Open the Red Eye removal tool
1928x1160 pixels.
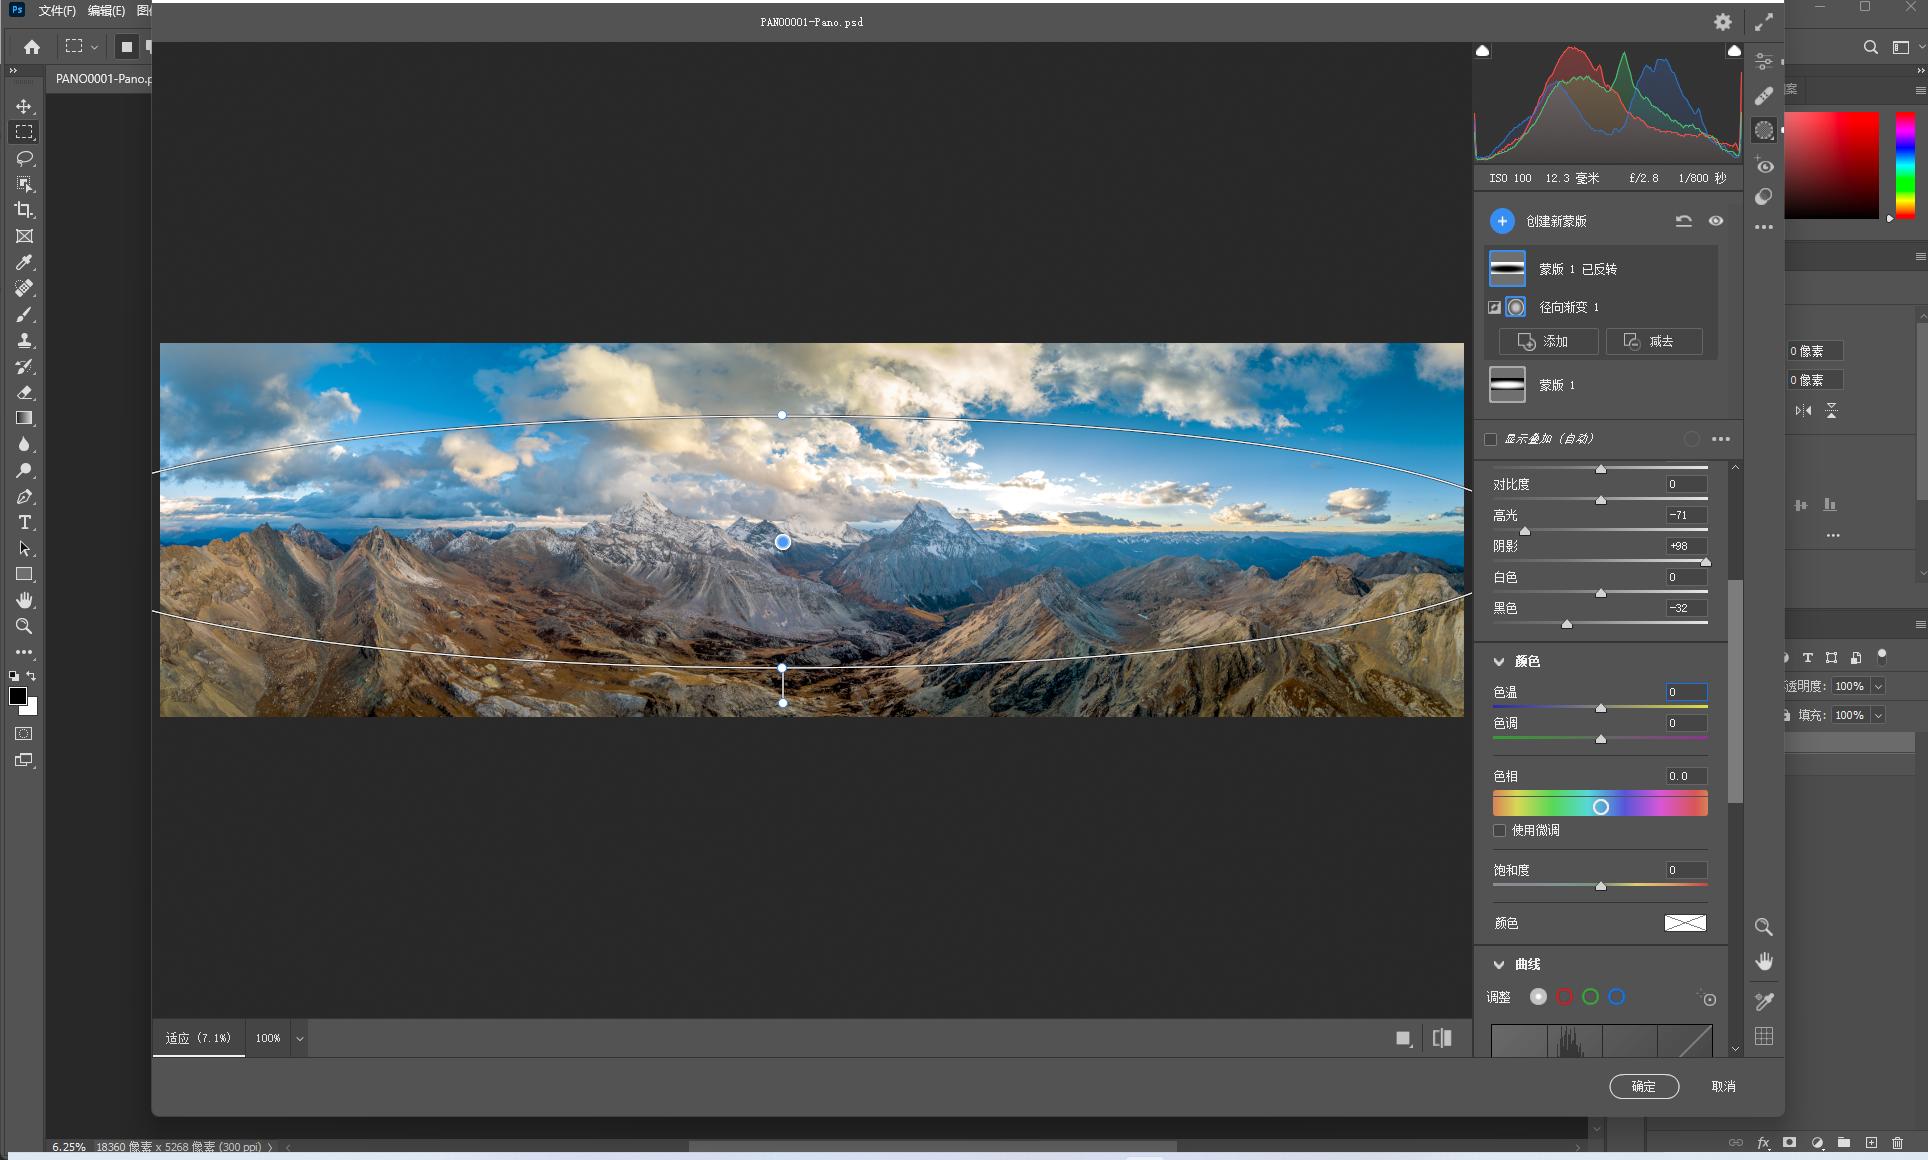pyautogui.click(x=1764, y=166)
